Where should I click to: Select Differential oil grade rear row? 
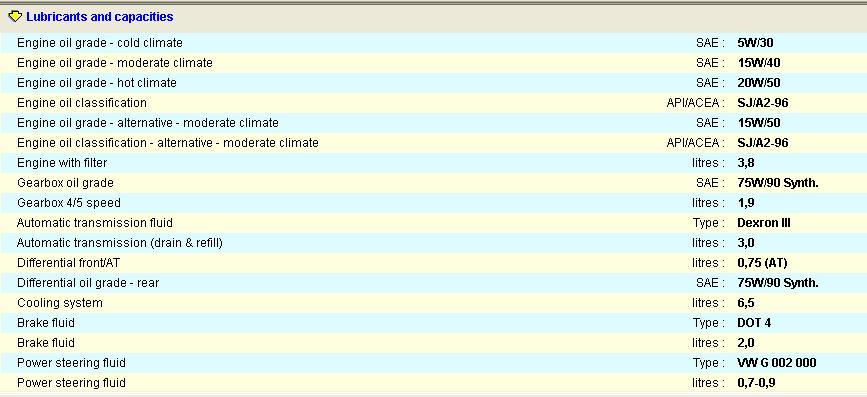pyautogui.click(x=434, y=283)
